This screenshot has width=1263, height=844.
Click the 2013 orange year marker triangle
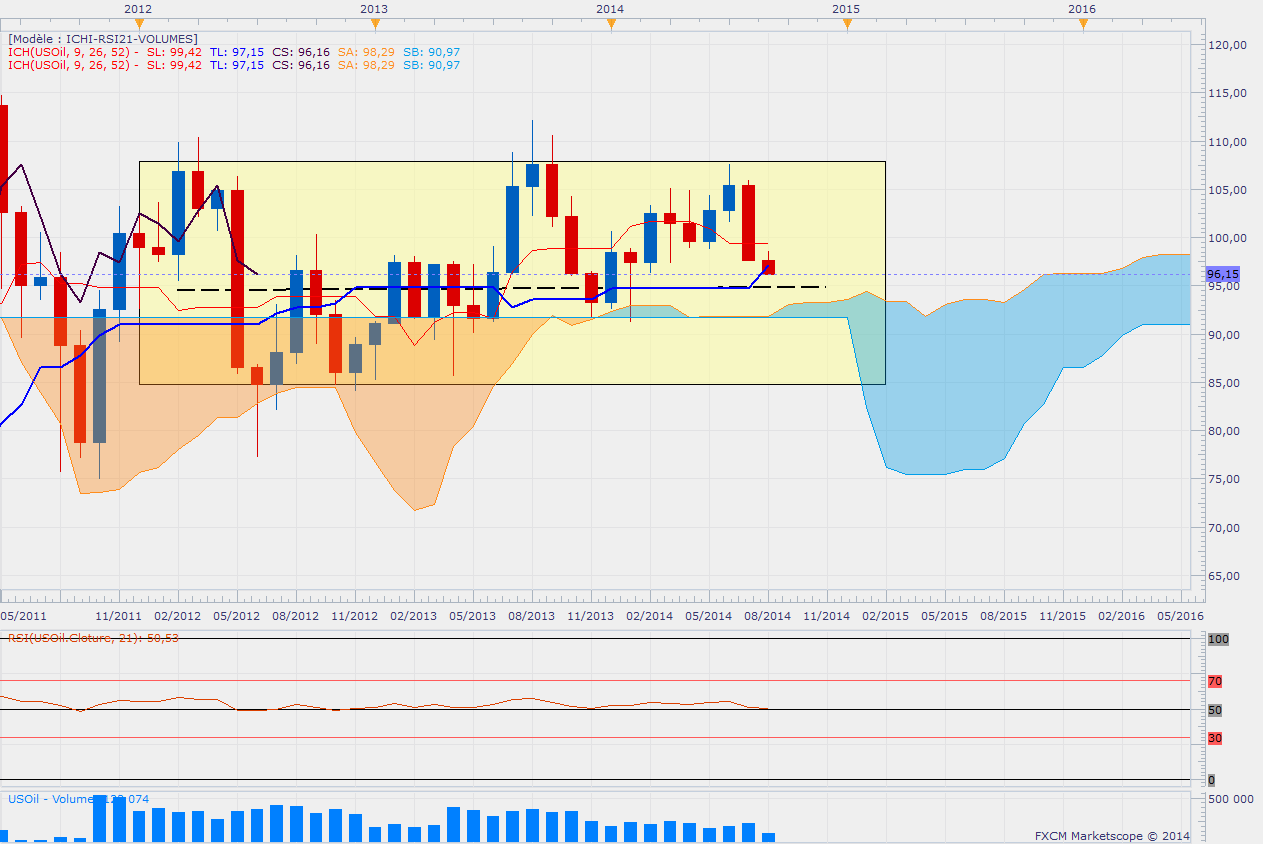point(374,23)
